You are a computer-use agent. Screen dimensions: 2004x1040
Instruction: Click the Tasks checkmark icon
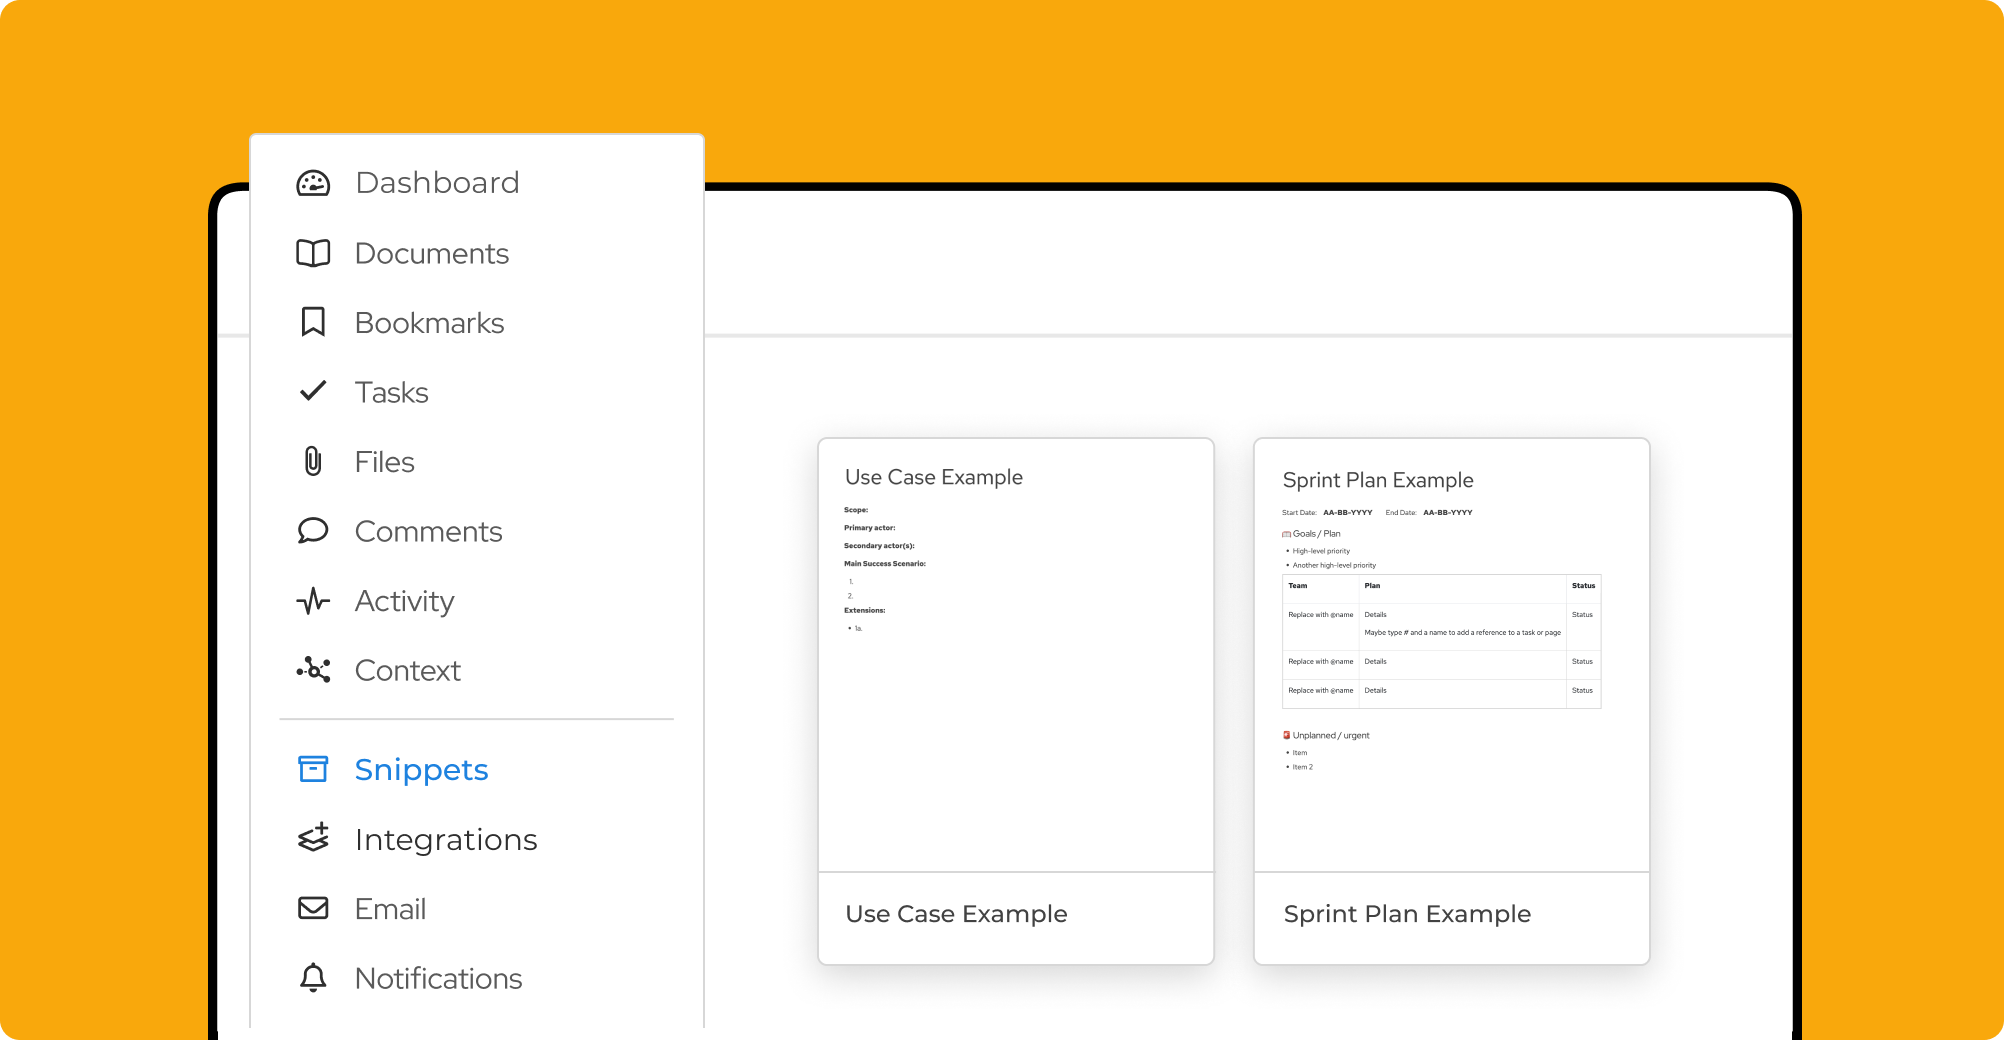point(313,391)
